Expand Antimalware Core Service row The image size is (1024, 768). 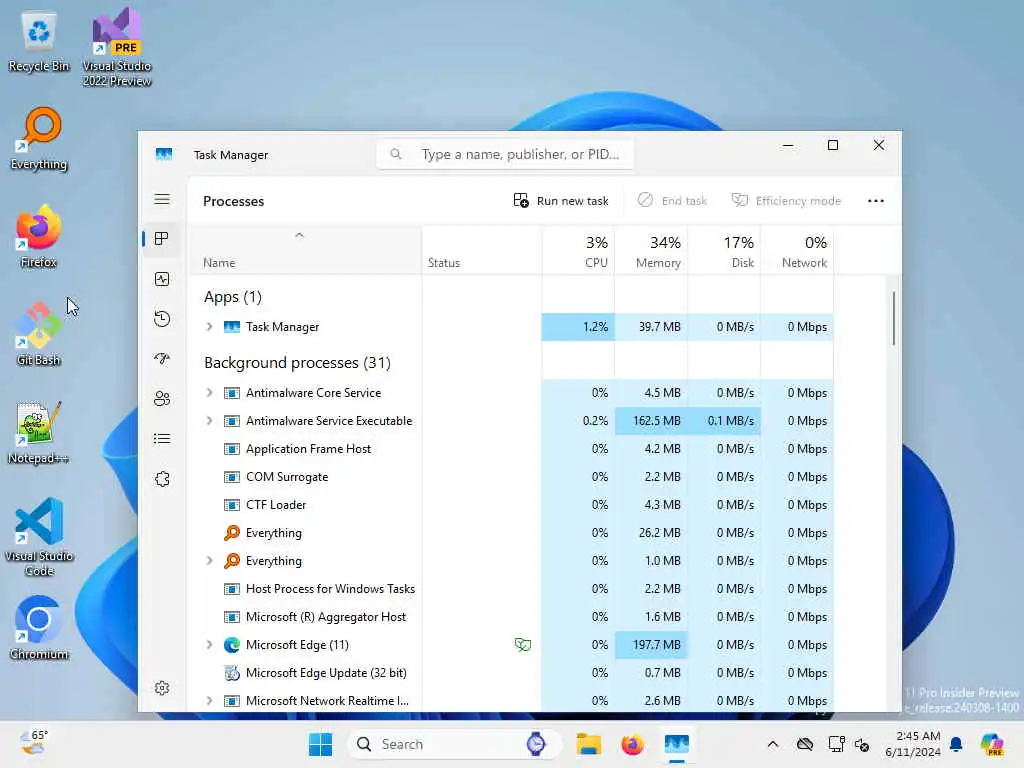click(209, 392)
